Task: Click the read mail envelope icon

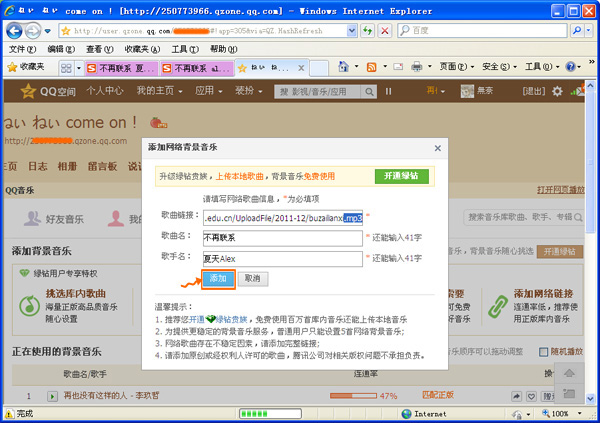Action: tap(398, 67)
